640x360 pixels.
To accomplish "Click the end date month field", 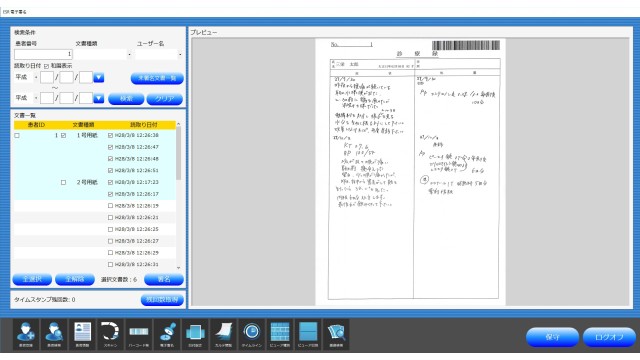I will (x=67, y=98).
